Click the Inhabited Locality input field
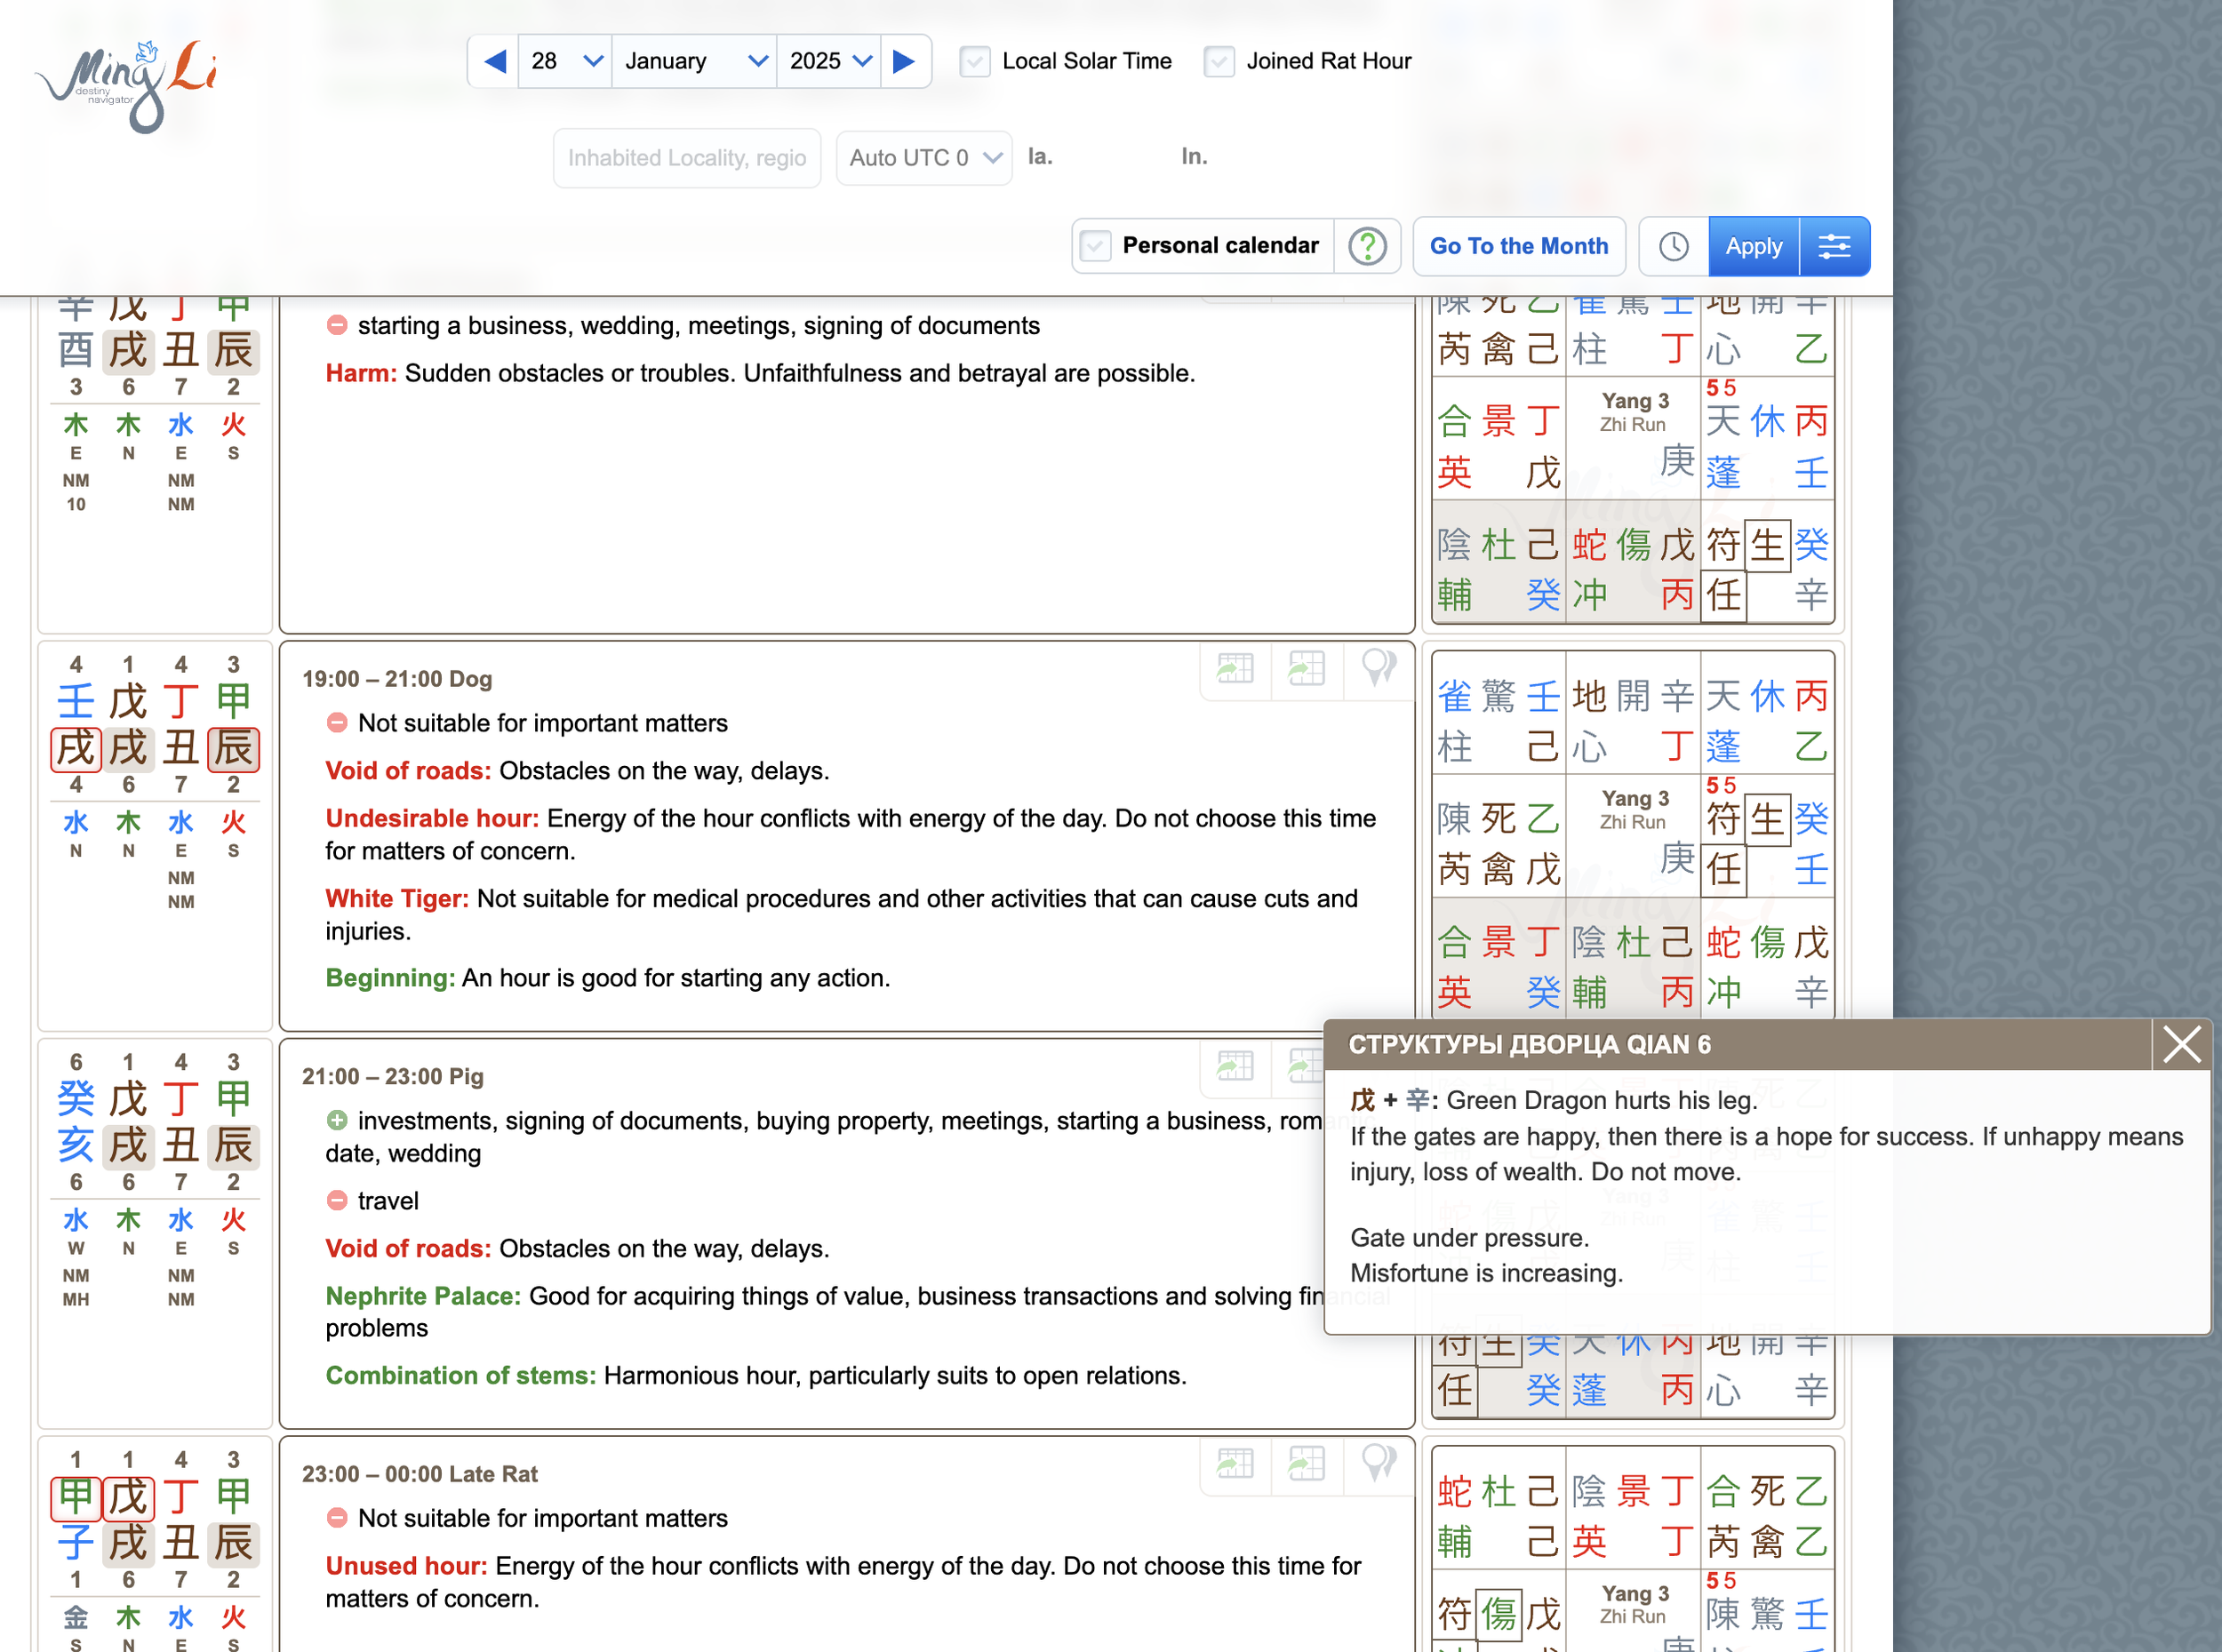Viewport: 2222px width, 1652px height. [x=687, y=157]
